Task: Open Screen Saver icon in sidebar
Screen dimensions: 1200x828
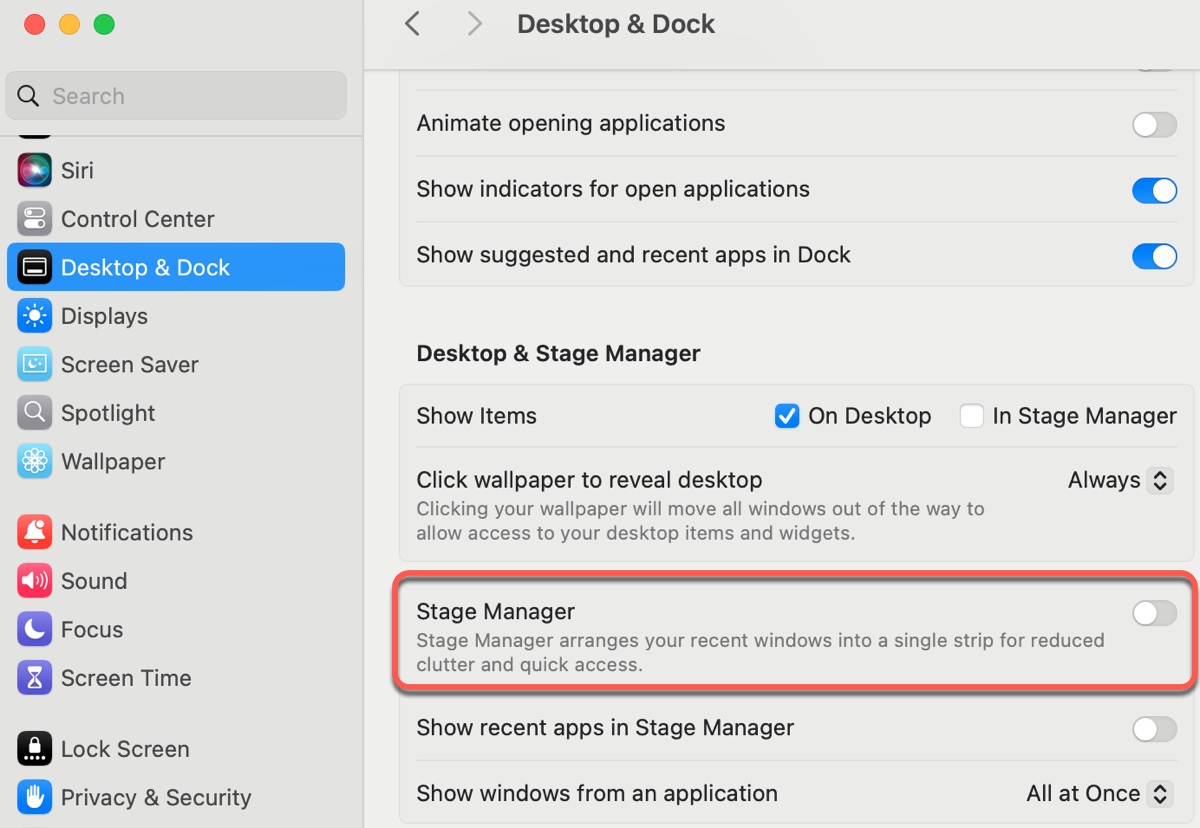Action: 34,365
